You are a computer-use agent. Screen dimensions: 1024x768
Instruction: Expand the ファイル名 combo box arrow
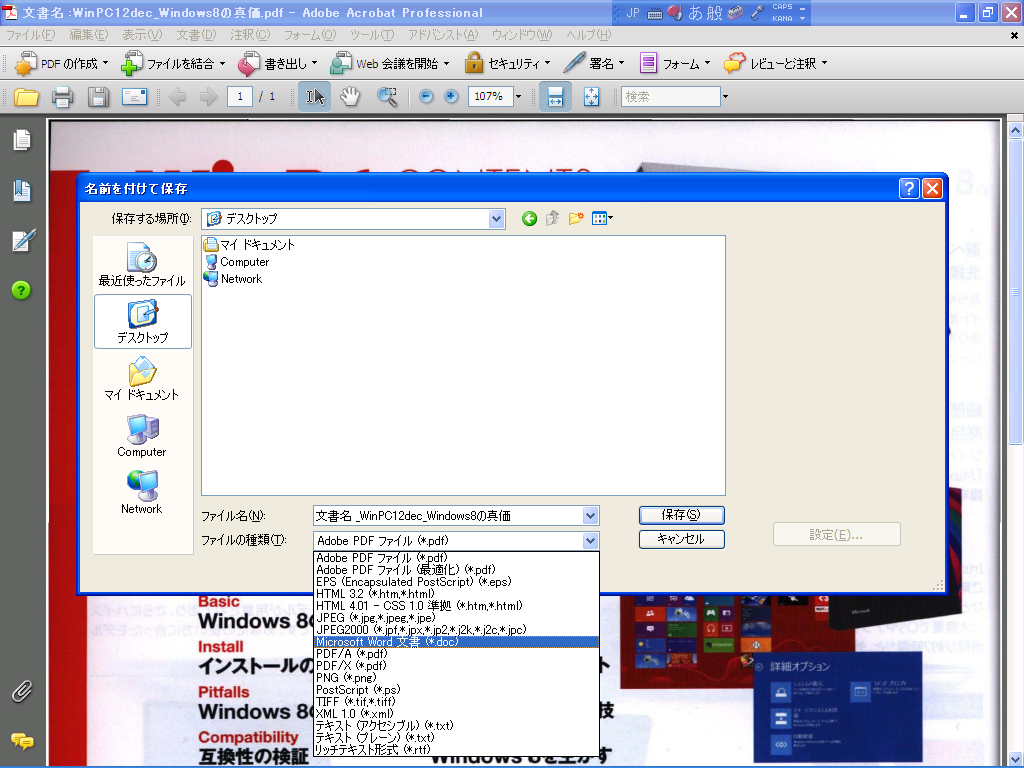point(590,516)
